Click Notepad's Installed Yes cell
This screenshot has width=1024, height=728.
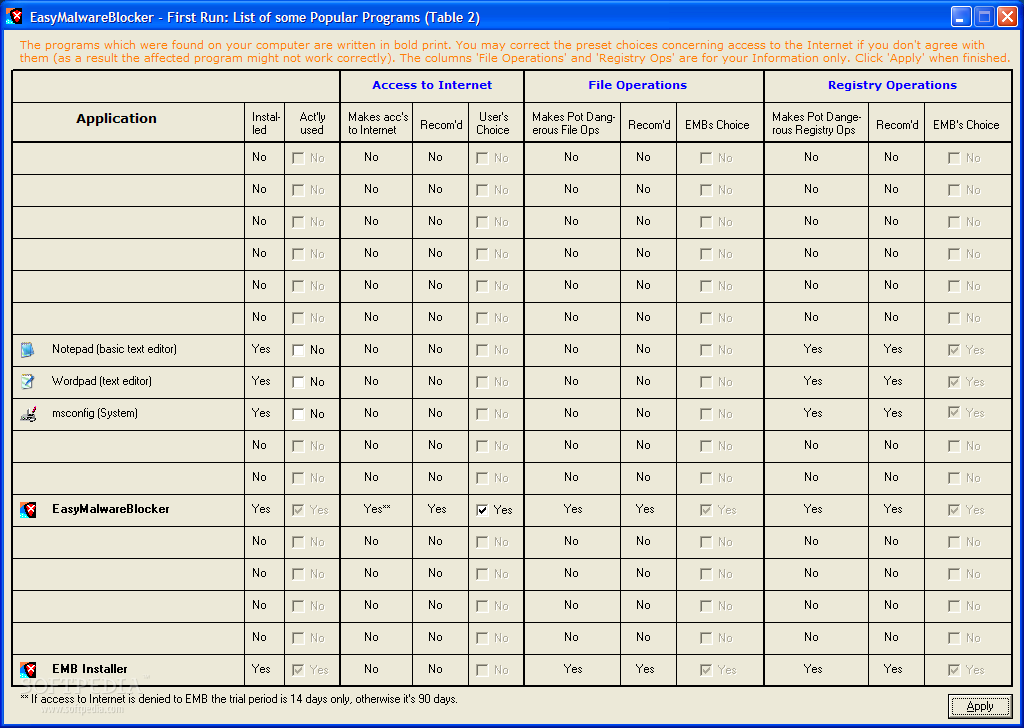pos(261,349)
